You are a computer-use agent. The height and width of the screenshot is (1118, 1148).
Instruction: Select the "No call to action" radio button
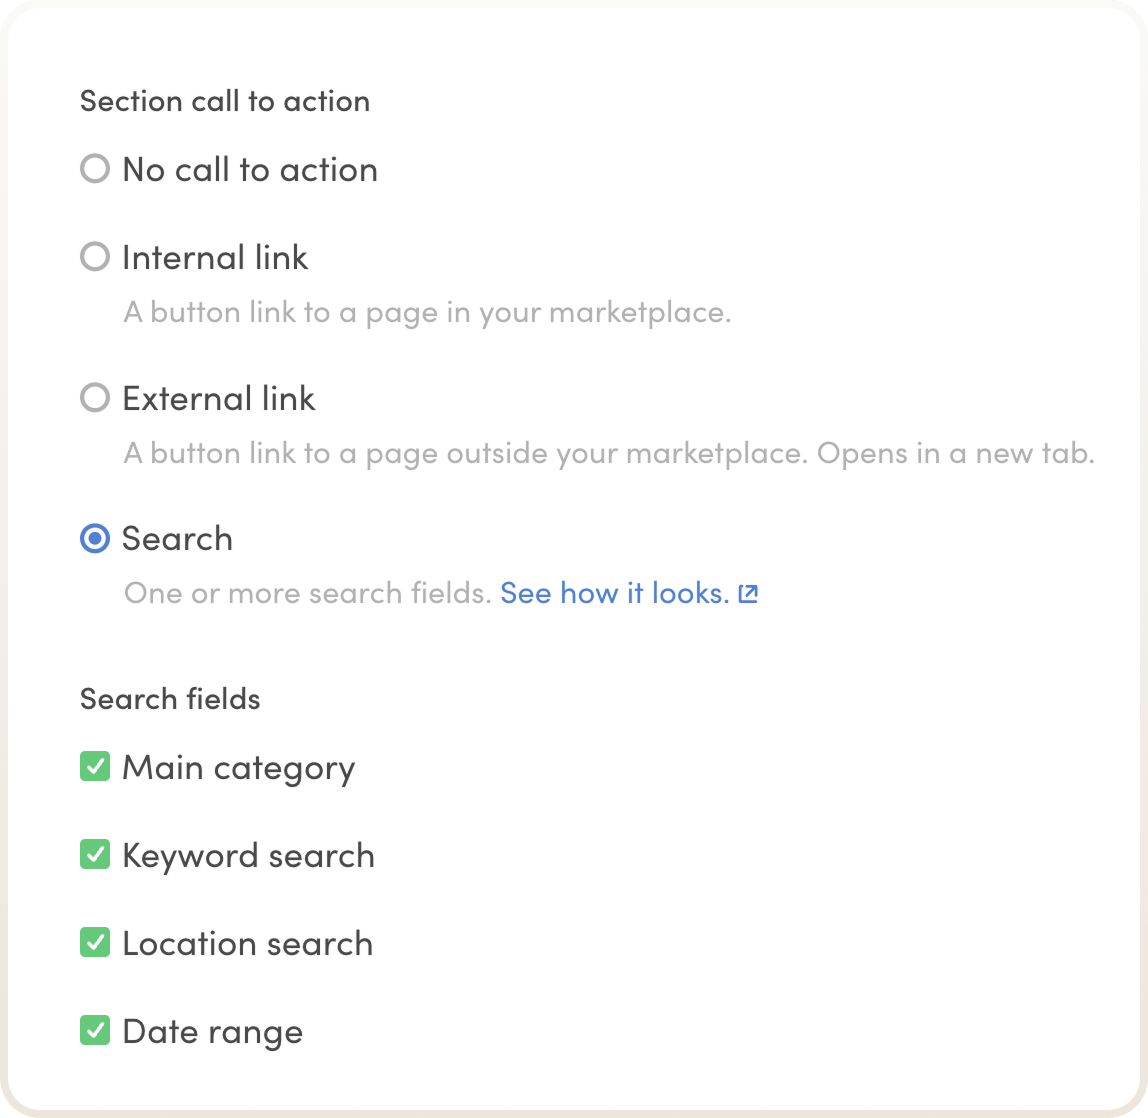coord(95,169)
